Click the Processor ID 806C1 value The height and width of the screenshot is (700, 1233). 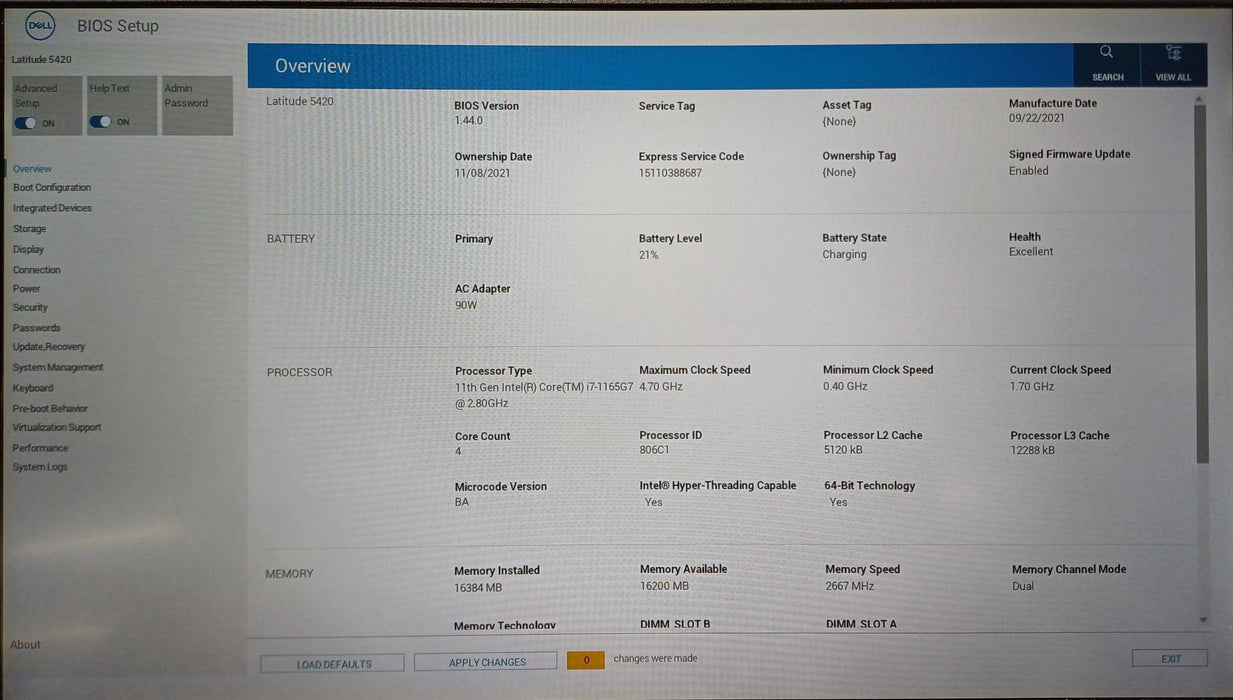coord(654,450)
